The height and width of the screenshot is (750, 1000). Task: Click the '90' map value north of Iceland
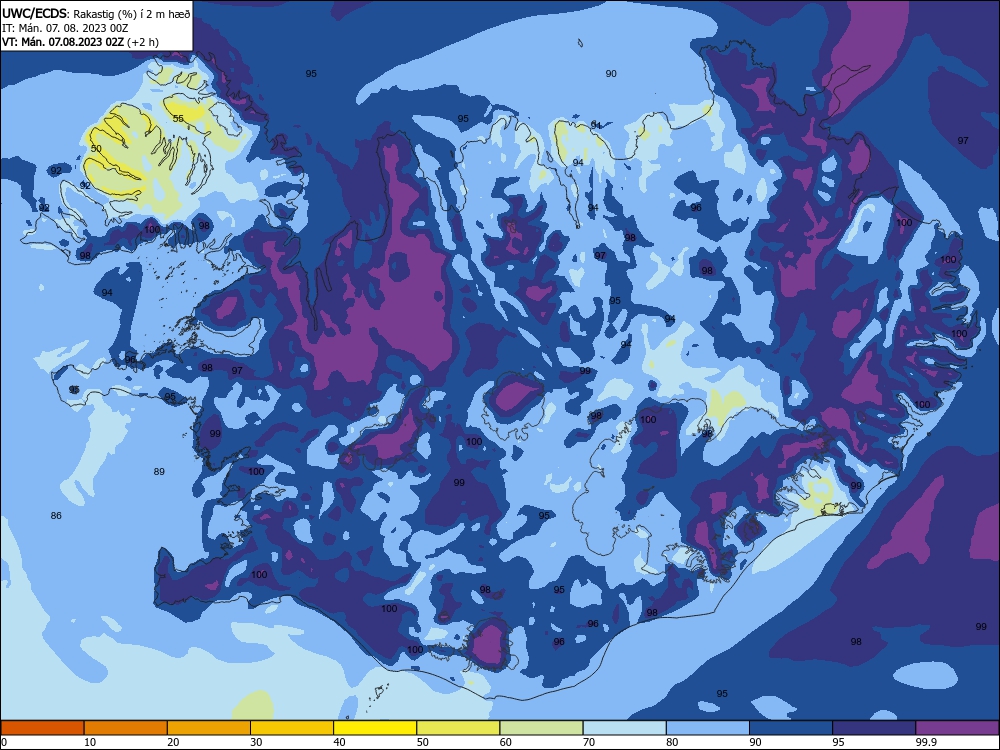[611, 74]
